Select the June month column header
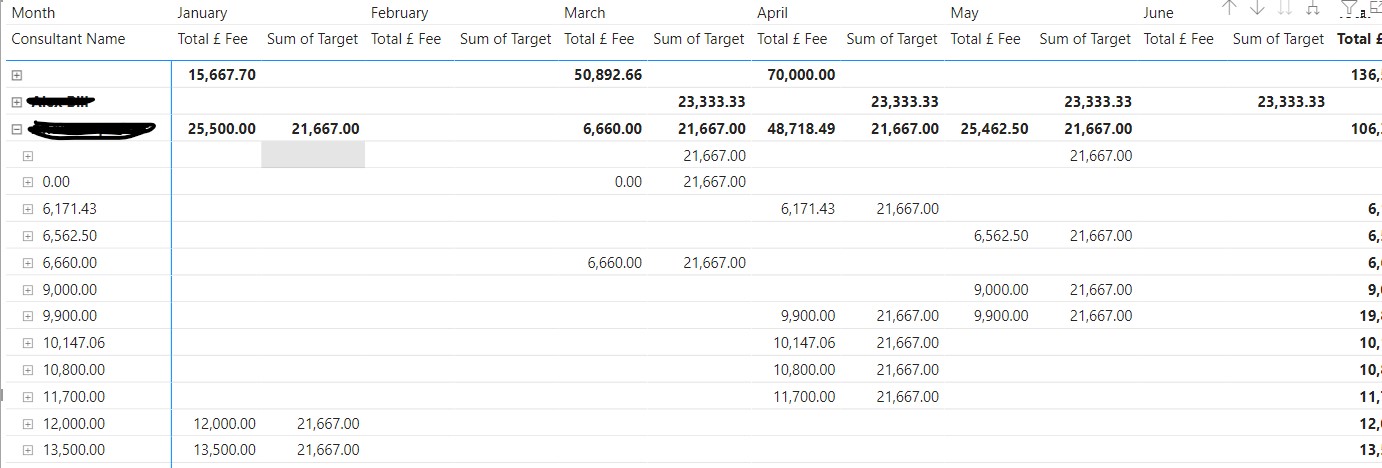 coord(1158,13)
